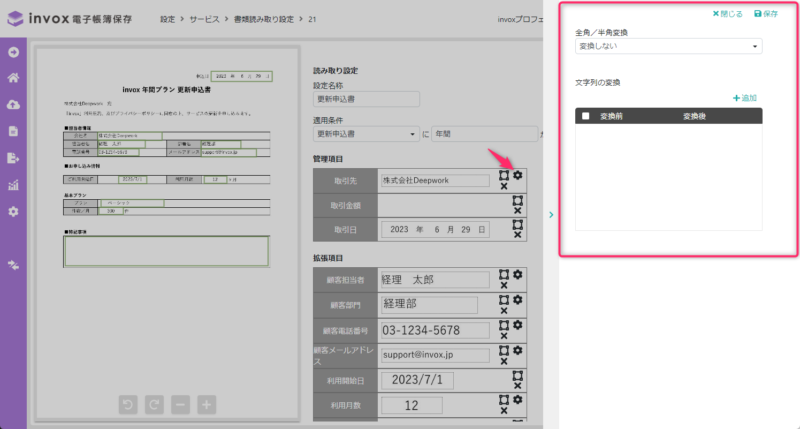
Task: Open the chart report icon in sidebar
Action: [x=14, y=185]
